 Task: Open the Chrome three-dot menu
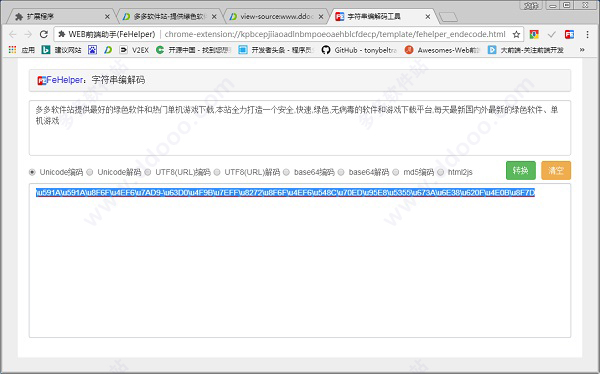pos(587,34)
